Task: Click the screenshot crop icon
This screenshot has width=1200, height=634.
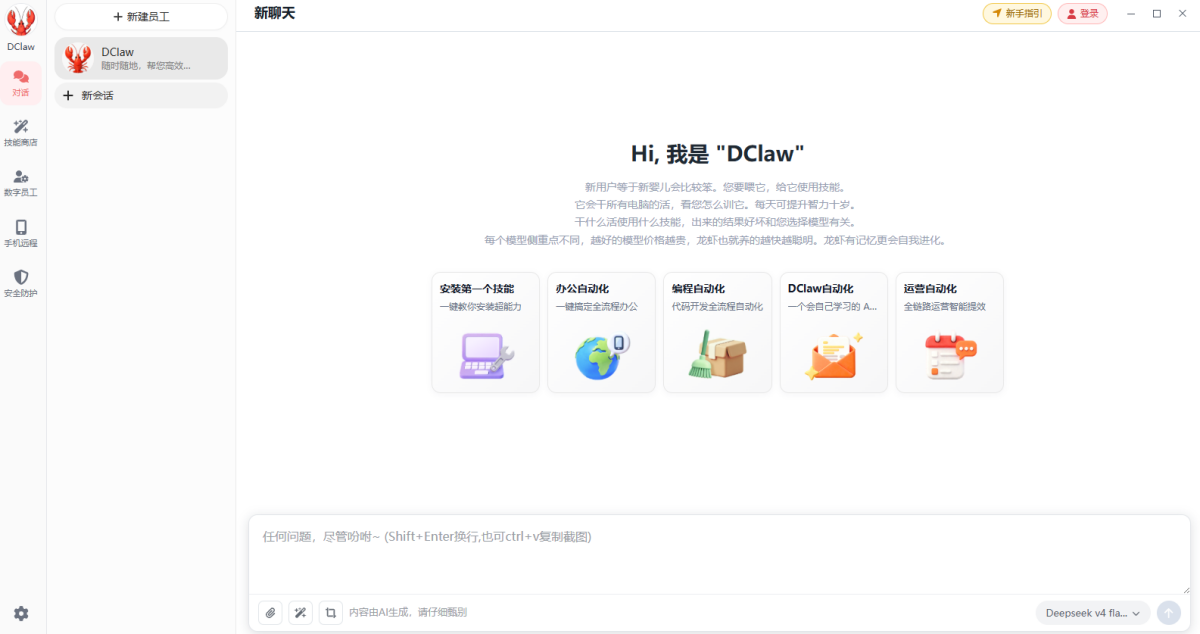Action: 331,613
